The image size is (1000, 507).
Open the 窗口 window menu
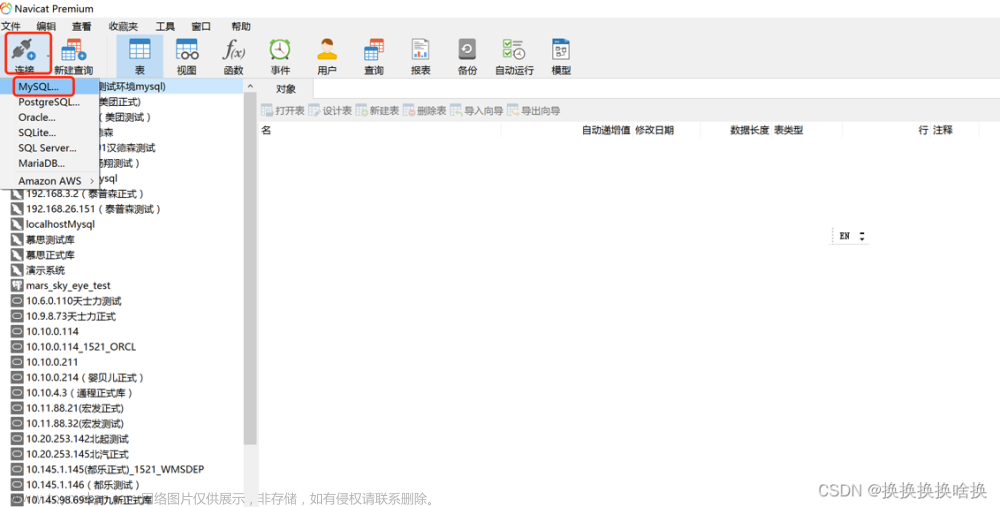(201, 26)
